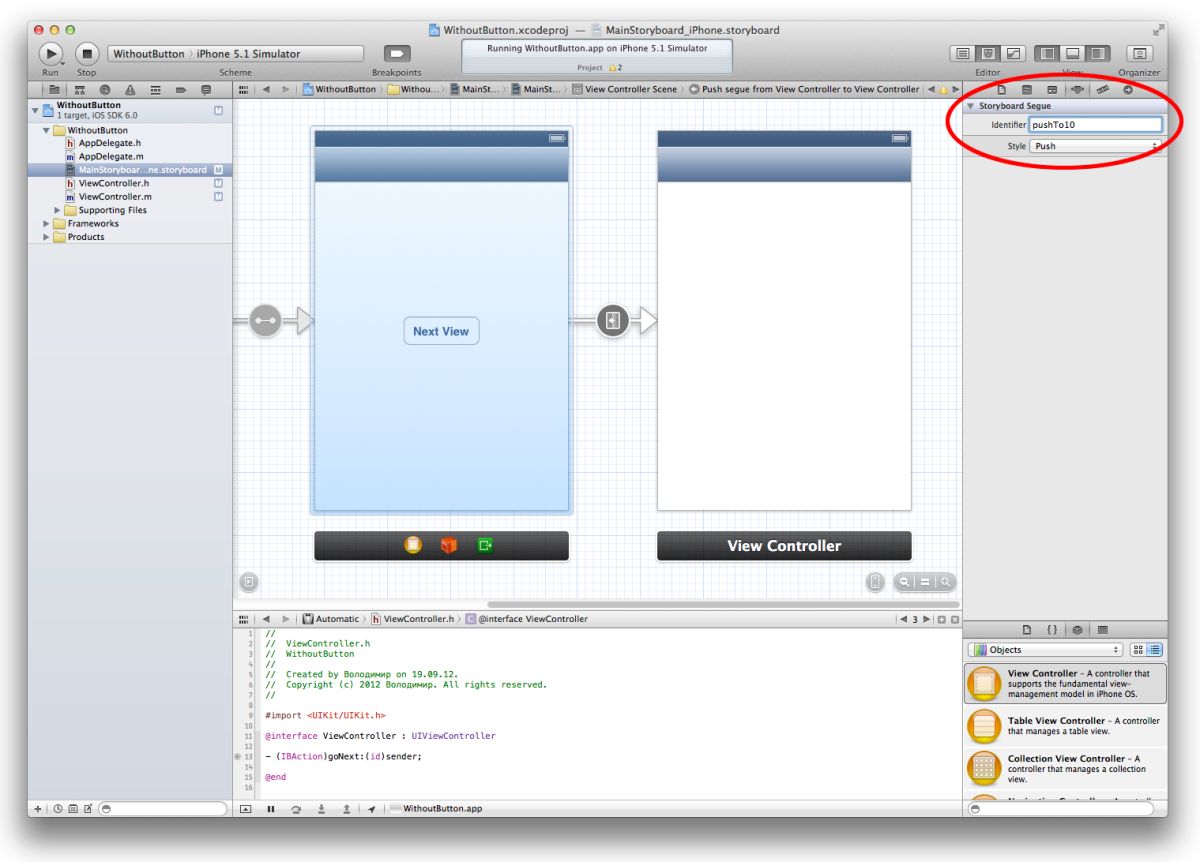Toggle the Utilities pane view button

click(x=1098, y=53)
